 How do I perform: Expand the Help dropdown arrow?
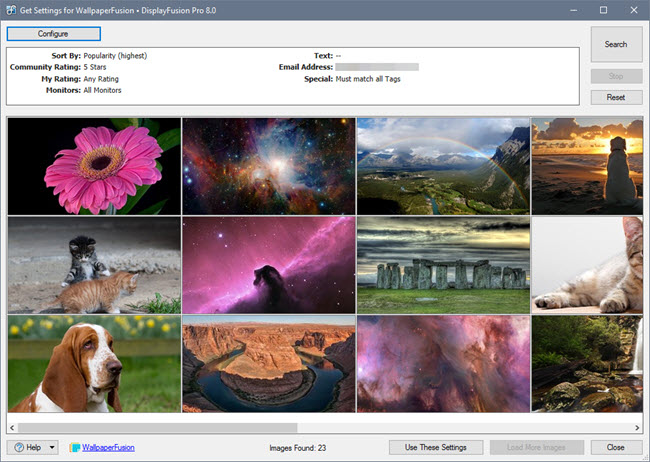point(52,447)
